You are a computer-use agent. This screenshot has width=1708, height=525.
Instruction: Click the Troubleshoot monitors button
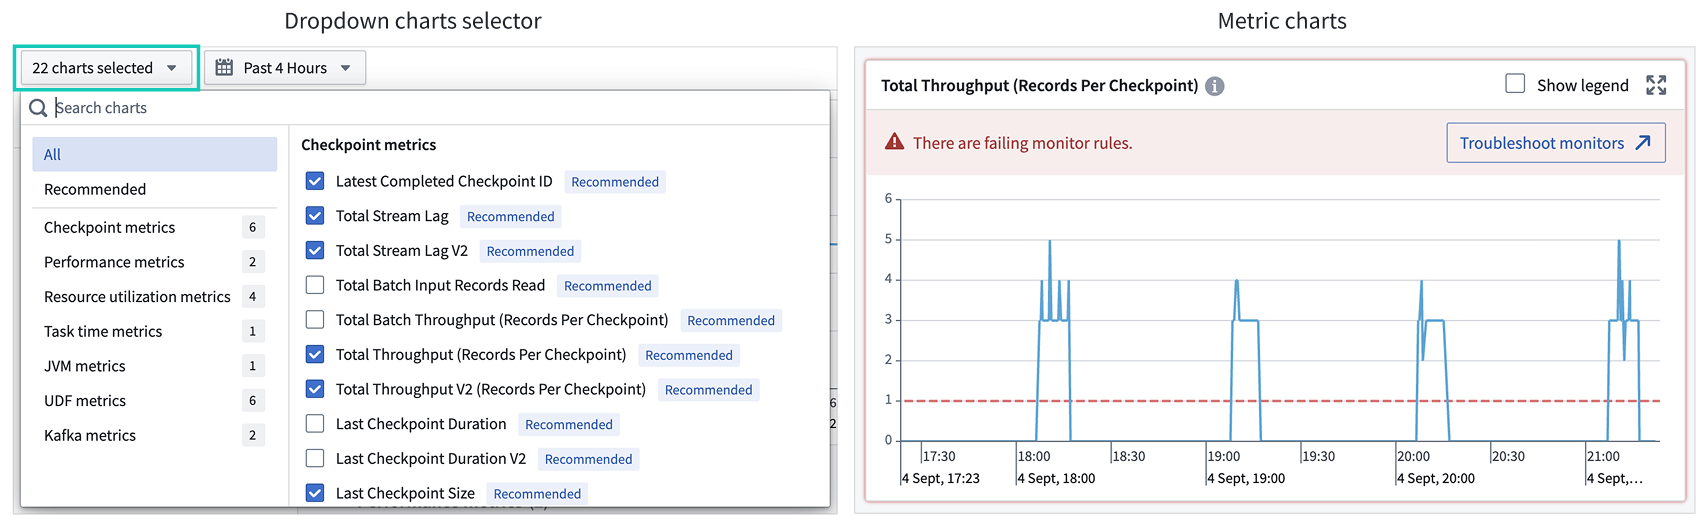(1555, 143)
